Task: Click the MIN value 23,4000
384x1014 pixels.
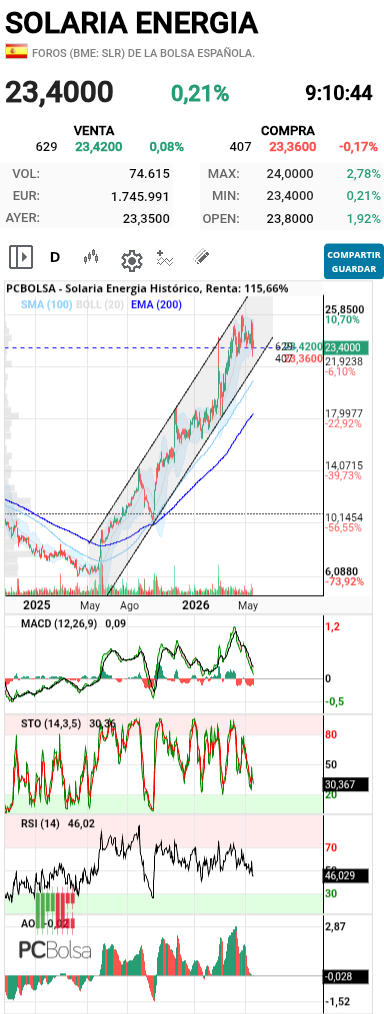Action: (x=290, y=196)
